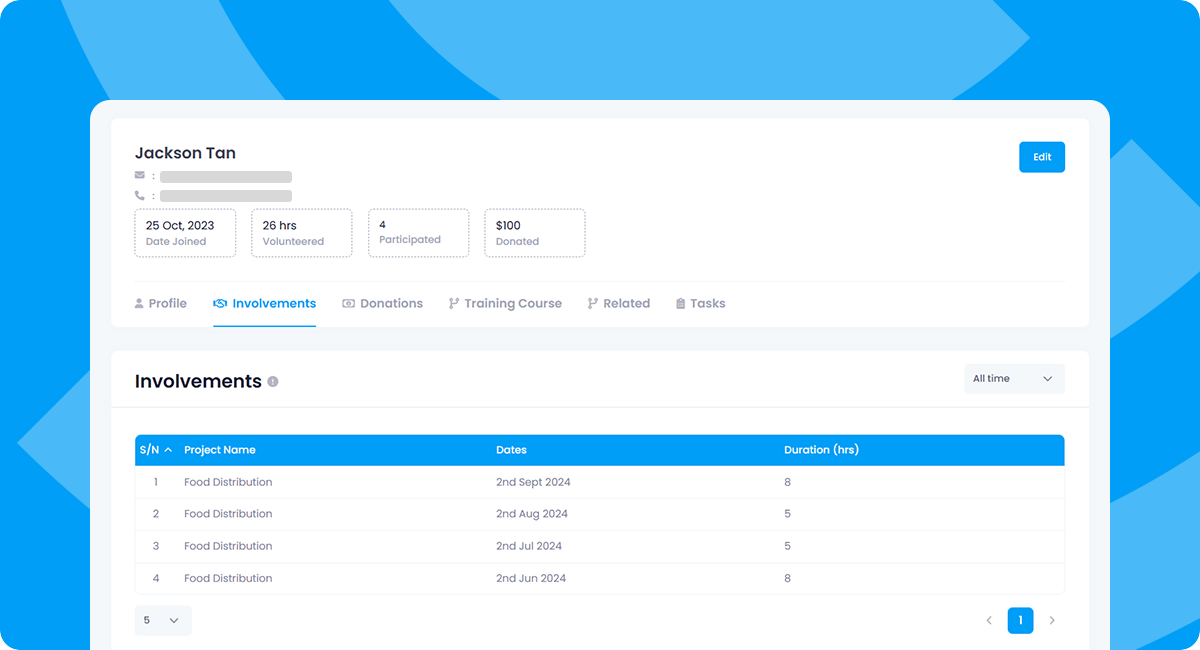Sort the Dates column header
This screenshot has height=650, width=1200.
click(511, 450)
